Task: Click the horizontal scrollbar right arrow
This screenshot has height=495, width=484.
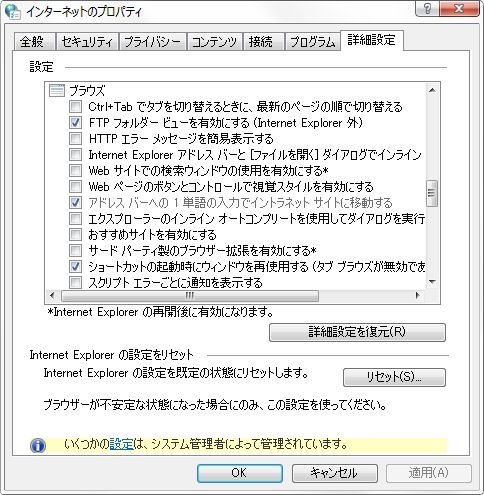Action: click(x=417, y=295)
